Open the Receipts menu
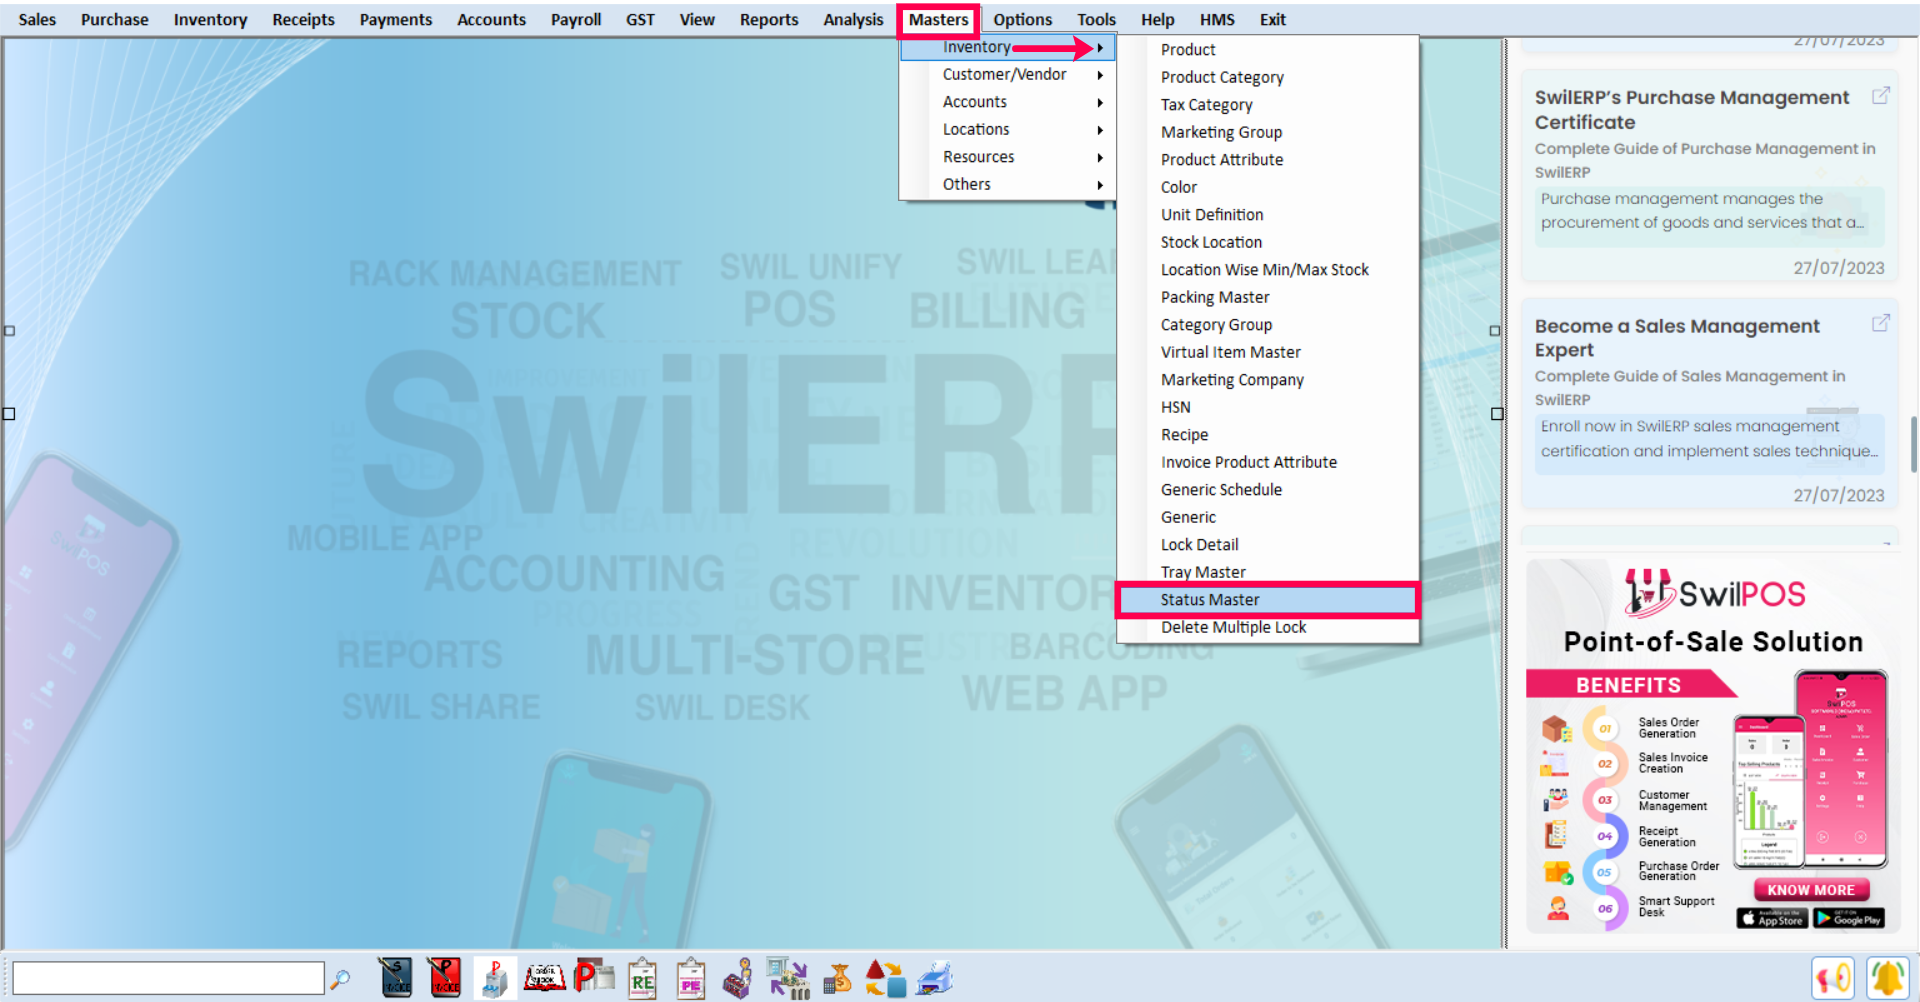The height and width of the screenshot is (1002, 1920). tap(303, 20)
